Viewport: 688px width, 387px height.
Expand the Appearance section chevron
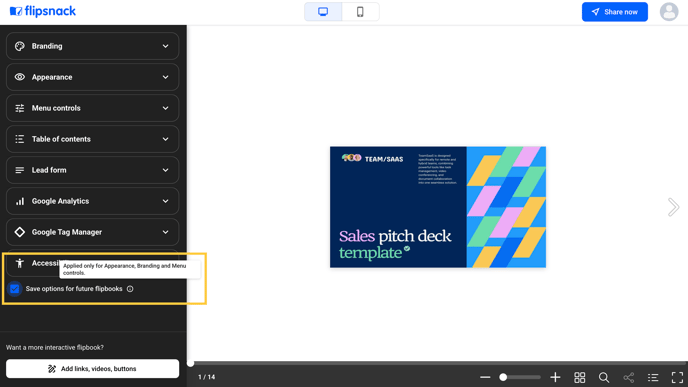coord(165,77)
